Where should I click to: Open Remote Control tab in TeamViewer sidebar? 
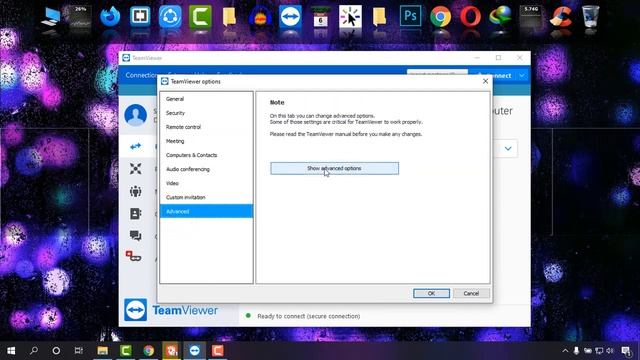click(x=136, y=146)
